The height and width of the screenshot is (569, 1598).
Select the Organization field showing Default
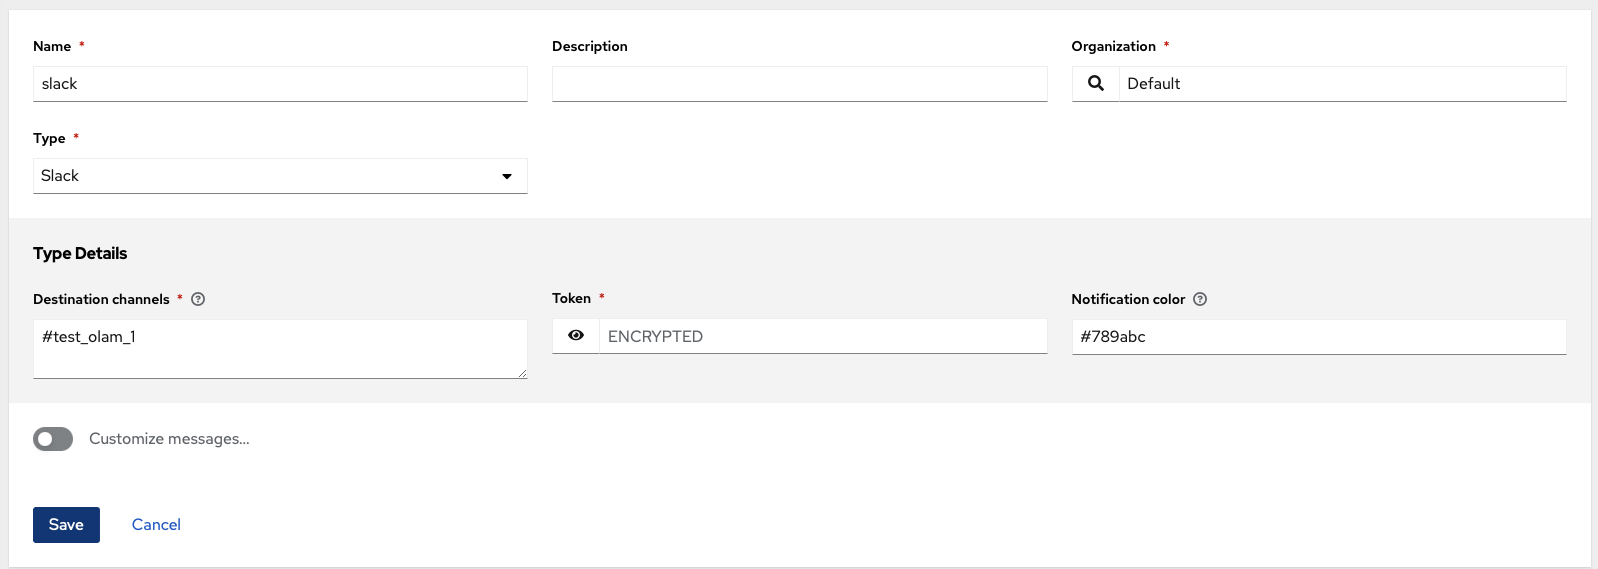pyautogui.click(x=1342, y=84)
